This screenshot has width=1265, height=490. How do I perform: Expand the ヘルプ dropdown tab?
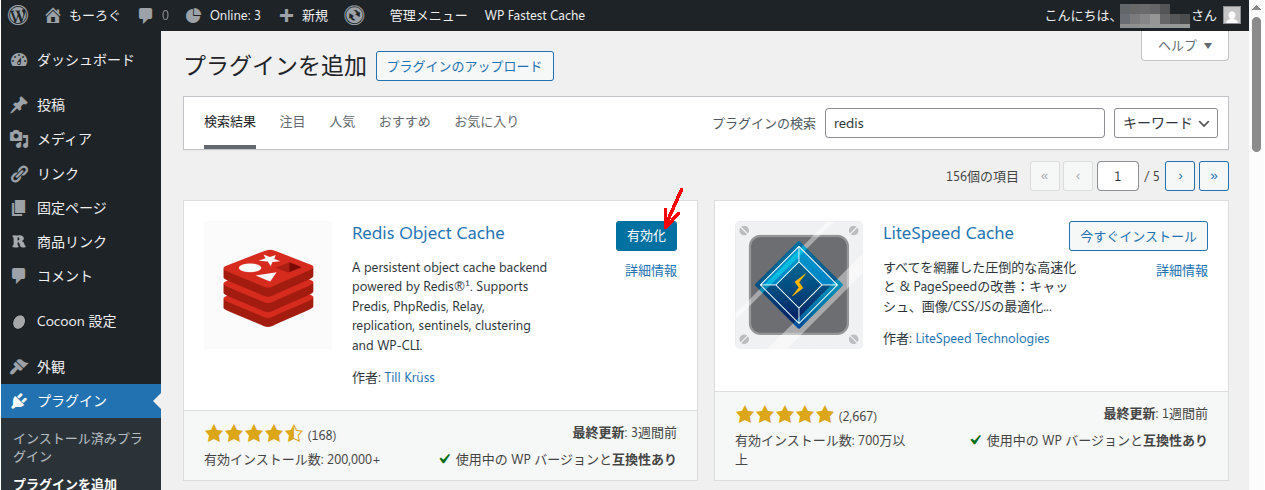[x=1185, y=45]
